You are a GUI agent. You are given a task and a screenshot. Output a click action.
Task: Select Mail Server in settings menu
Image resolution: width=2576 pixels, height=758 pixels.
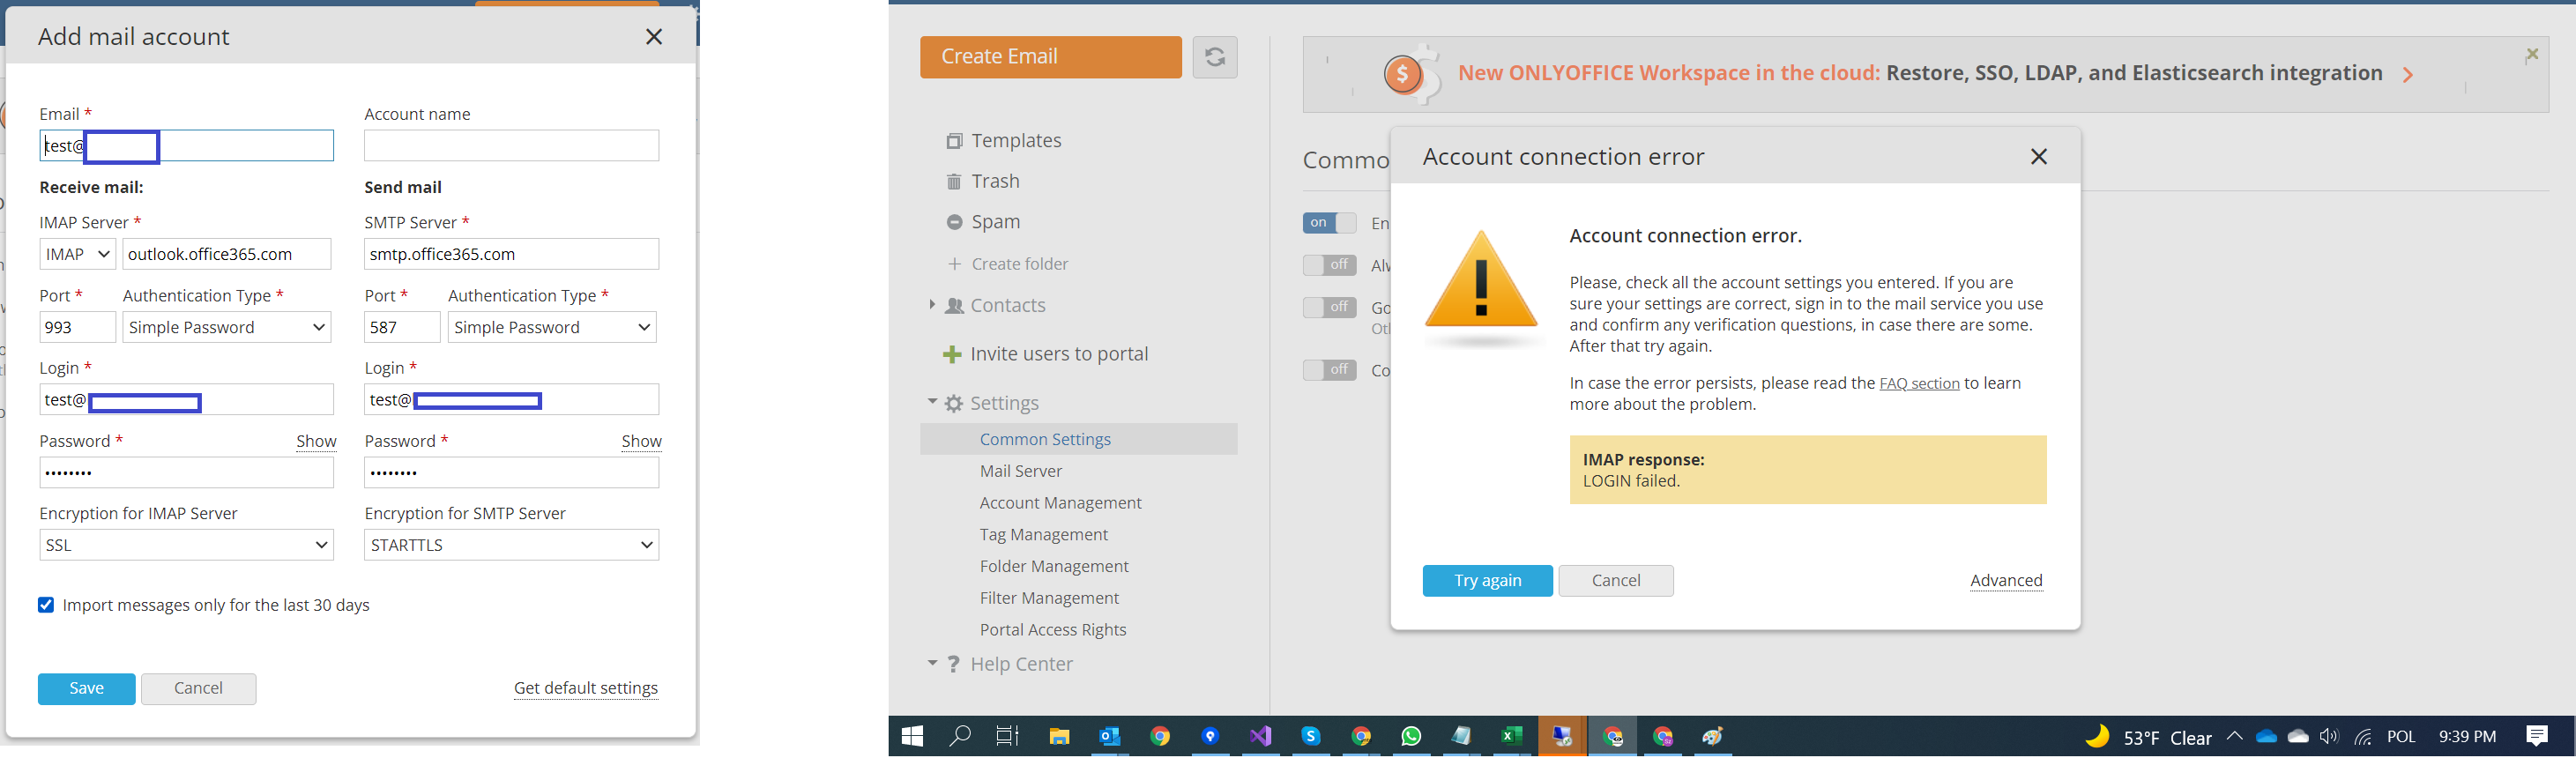1020,471
